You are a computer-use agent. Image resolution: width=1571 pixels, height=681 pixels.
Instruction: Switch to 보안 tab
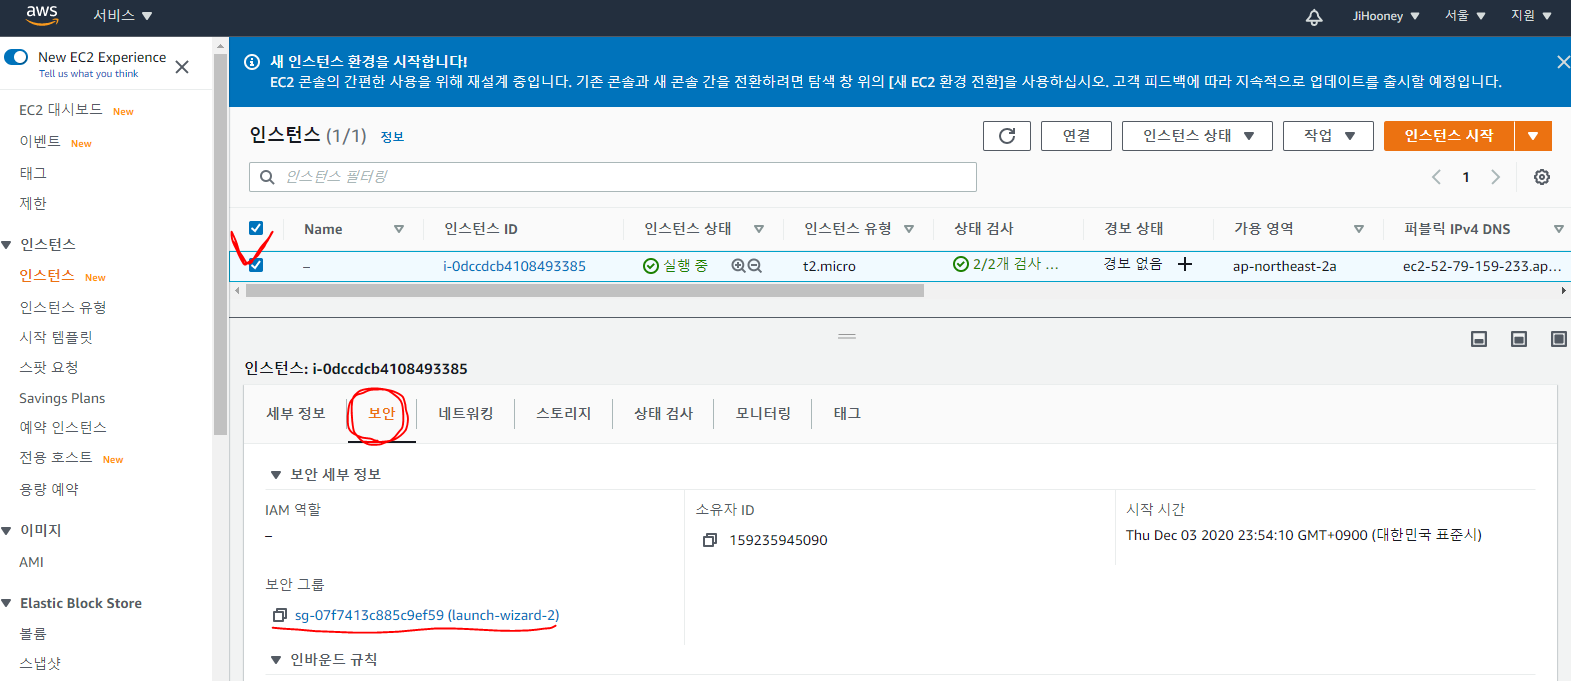382,414
